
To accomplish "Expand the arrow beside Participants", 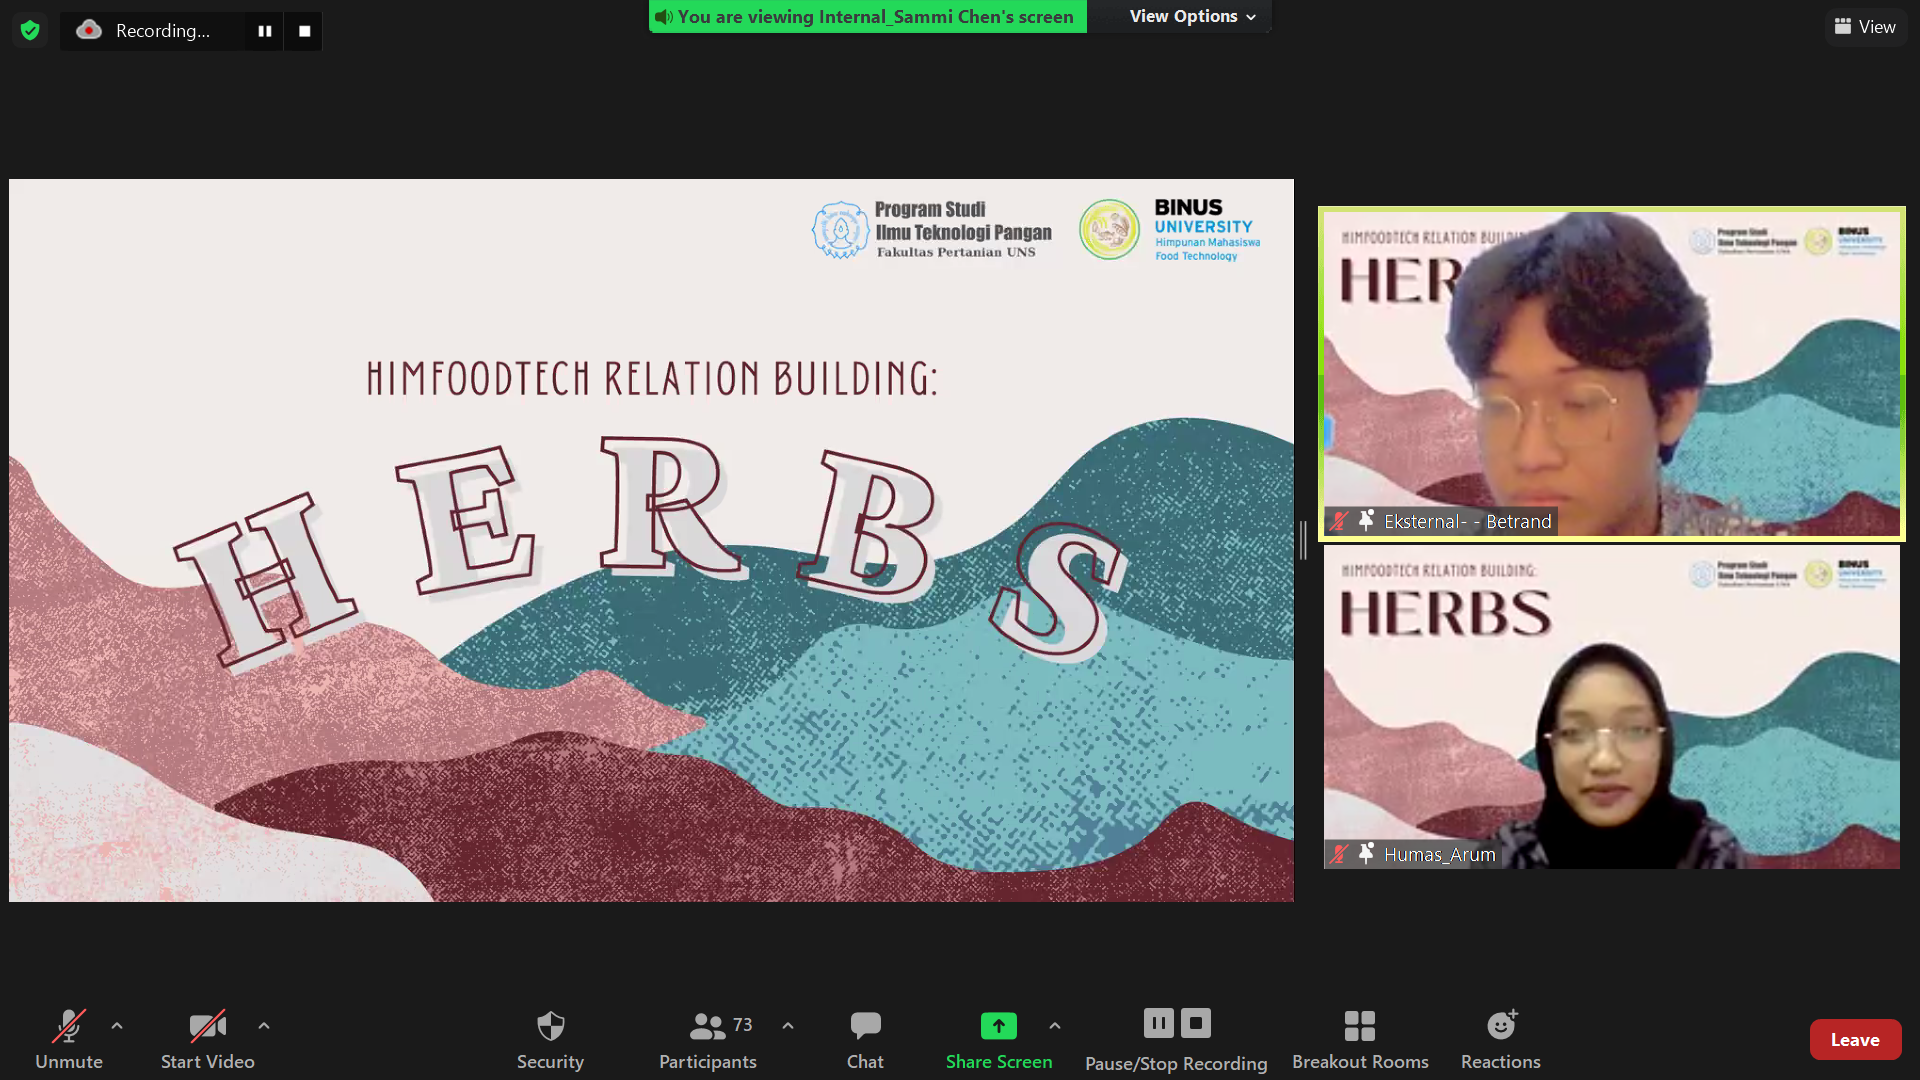I will pyautogui.click(x=788, y=1026).
